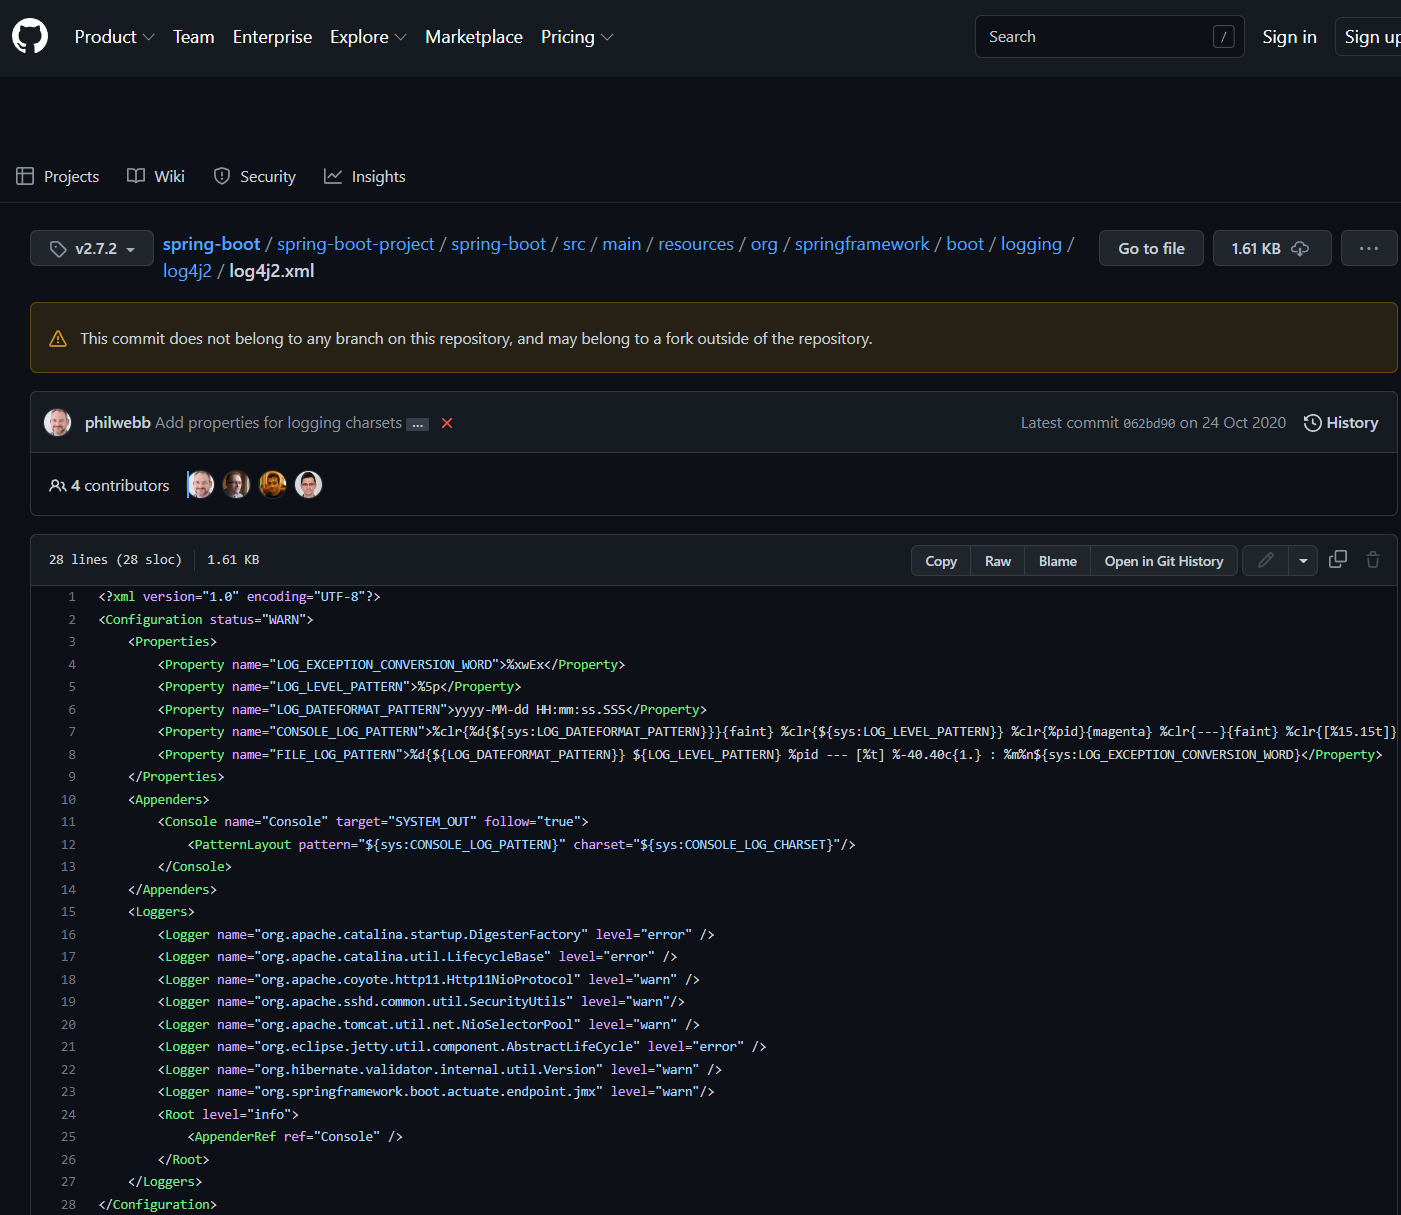Open the Projects tab
This screenshot has width=1401, height=1215.
click(x=58, y=176)
